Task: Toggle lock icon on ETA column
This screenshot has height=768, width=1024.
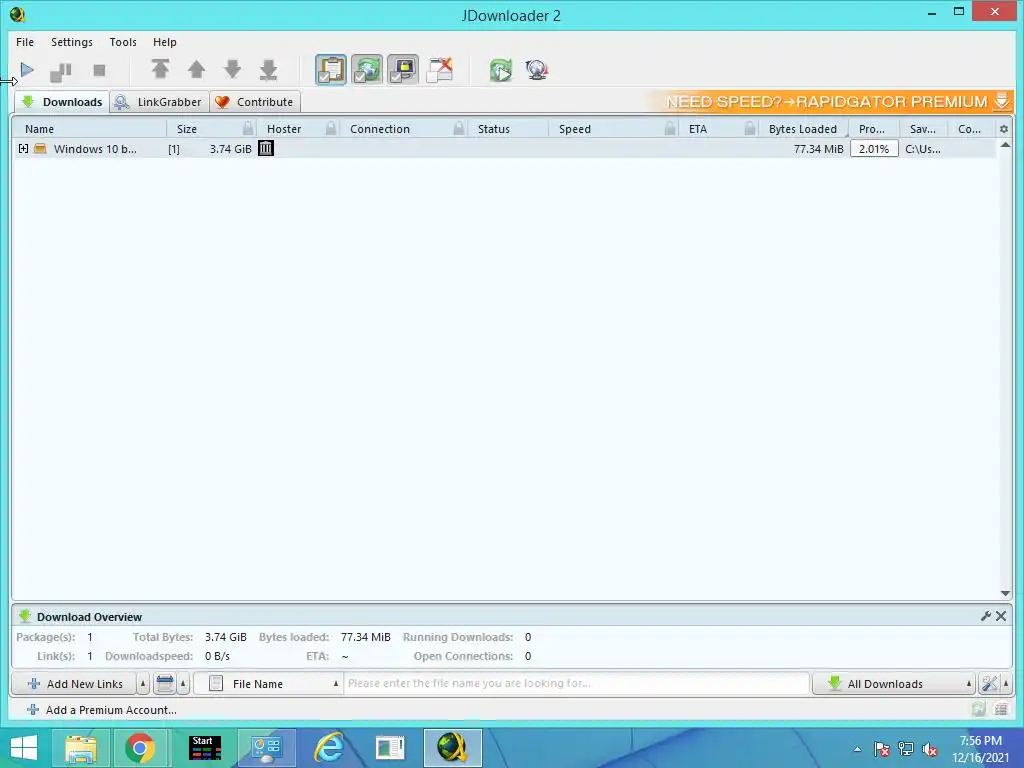Action: click(x=750, y=128)
